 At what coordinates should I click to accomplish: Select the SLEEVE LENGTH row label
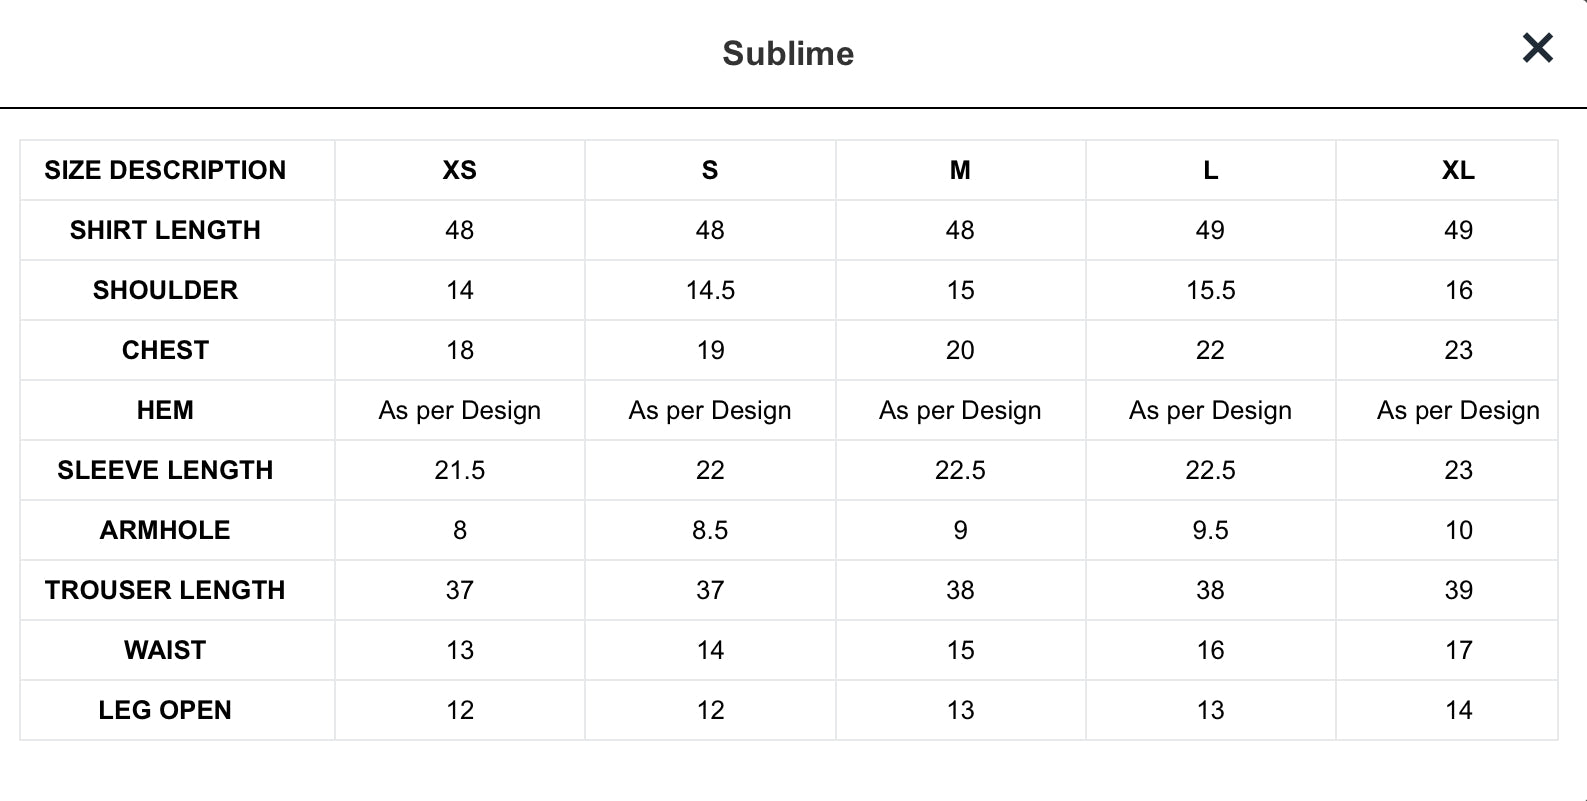pos(165,470)
